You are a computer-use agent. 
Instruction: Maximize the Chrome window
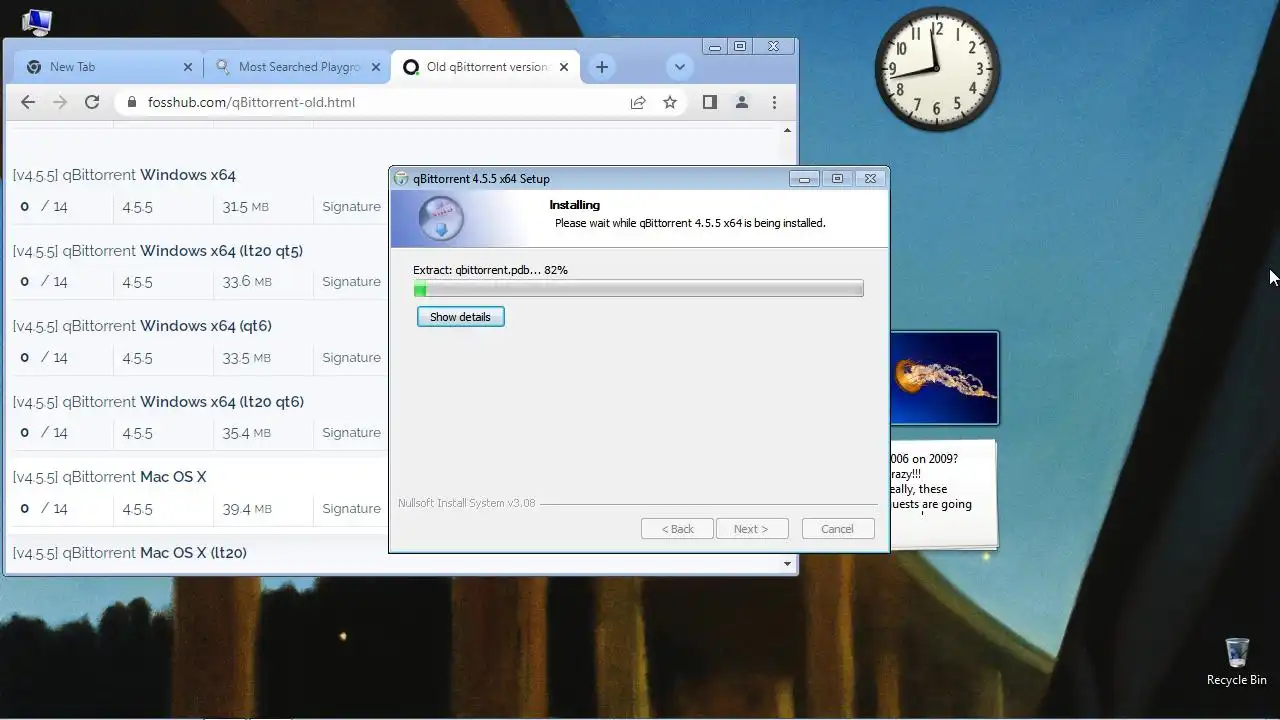(740, 46)
